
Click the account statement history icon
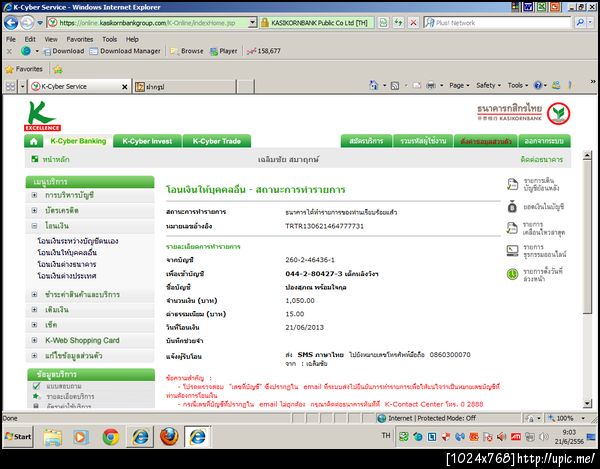point(512,184)
